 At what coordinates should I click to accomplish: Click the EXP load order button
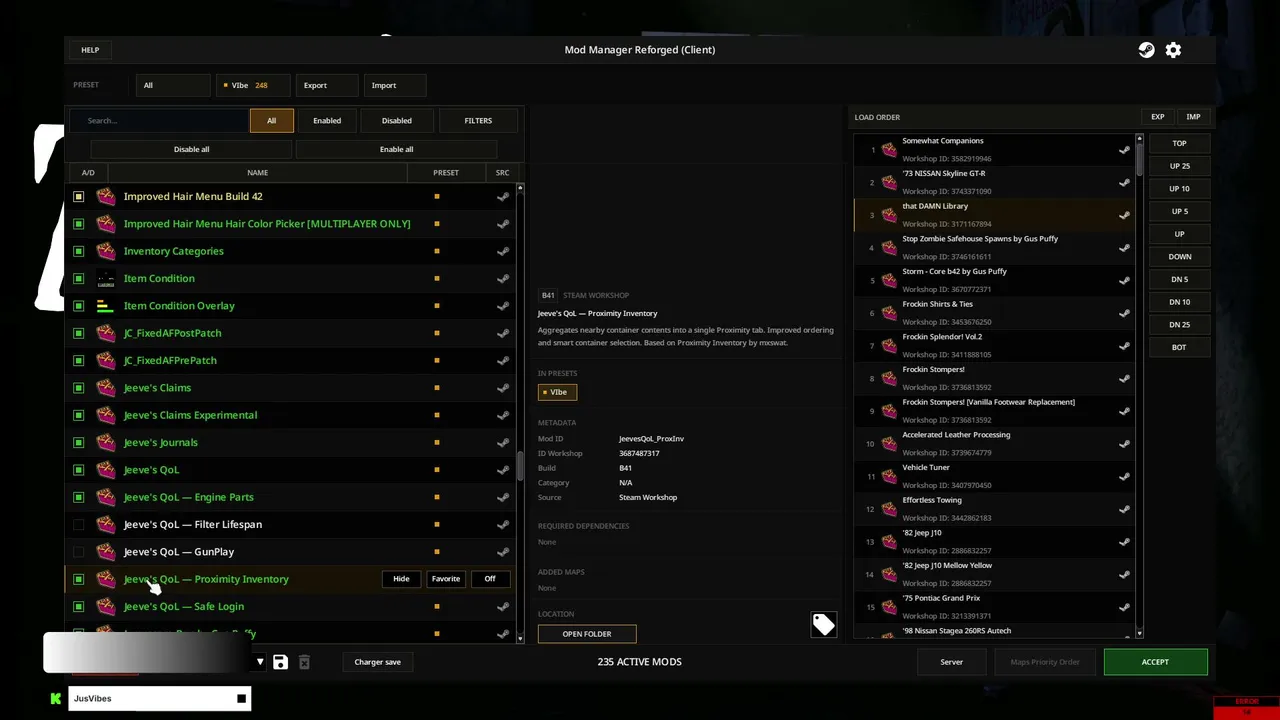pos(1157,117)
